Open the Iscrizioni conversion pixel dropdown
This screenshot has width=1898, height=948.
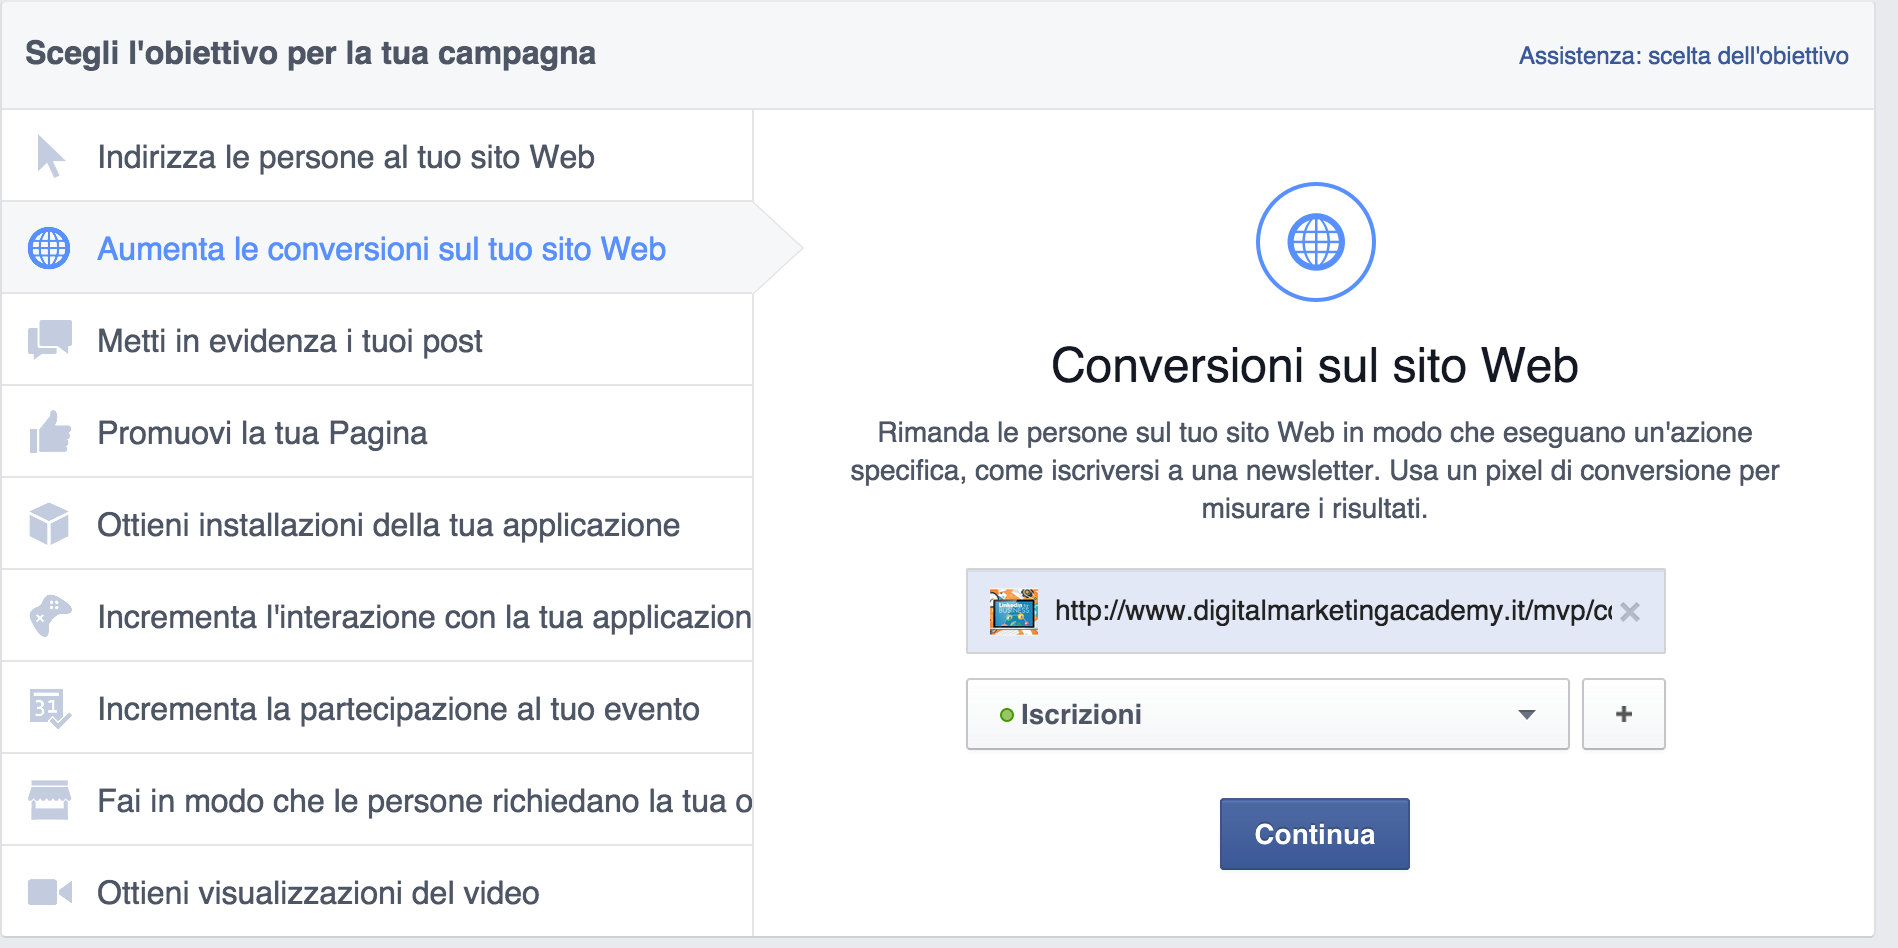tap(1266, 714)
